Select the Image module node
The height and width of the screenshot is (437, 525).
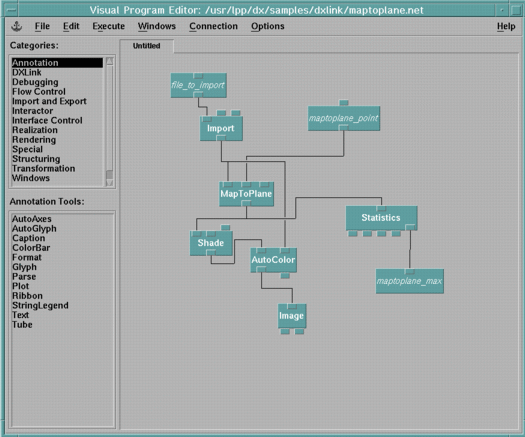coord(292,316)
